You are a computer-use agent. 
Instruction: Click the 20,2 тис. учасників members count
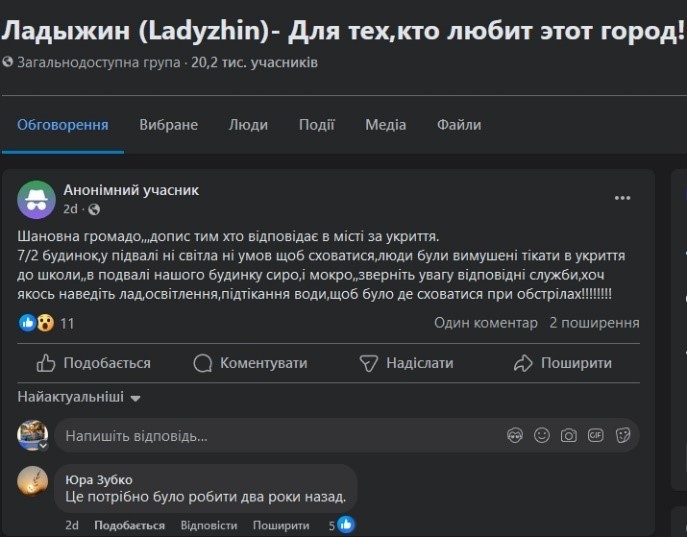[x=254, y=63]
